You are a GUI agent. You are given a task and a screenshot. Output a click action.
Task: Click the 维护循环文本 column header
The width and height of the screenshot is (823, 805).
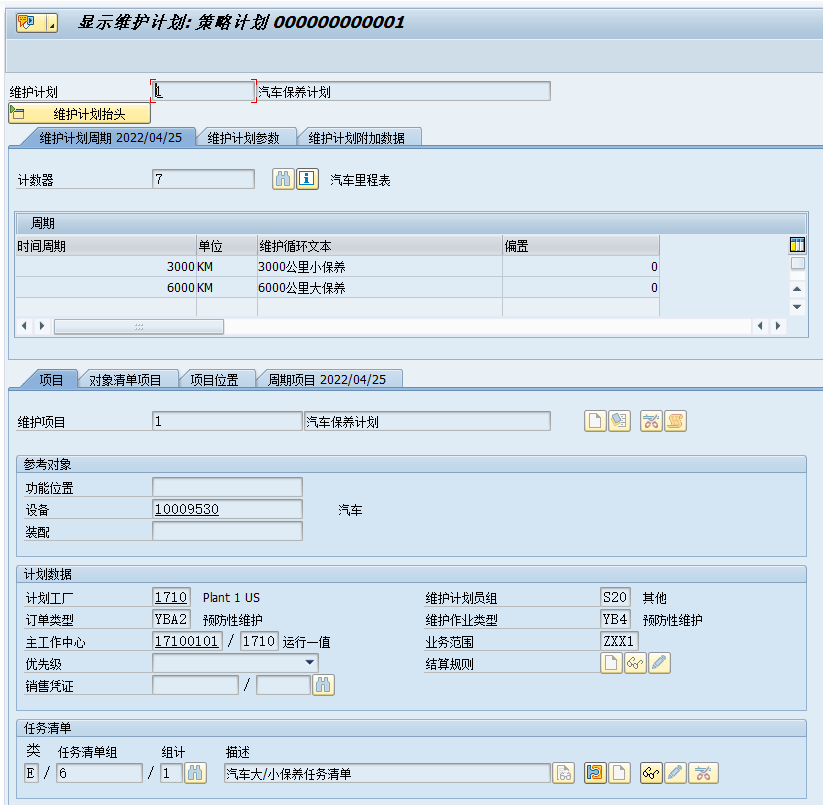379,246
